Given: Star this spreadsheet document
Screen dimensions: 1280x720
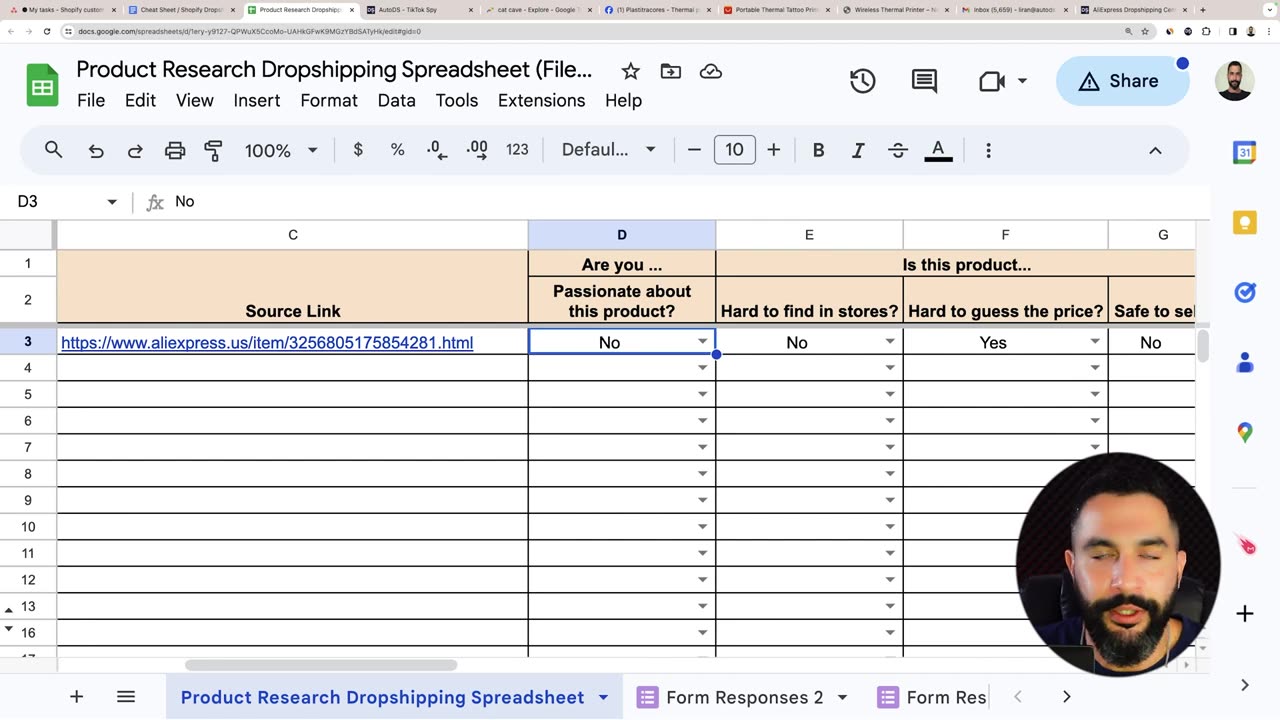Looking at the screenshot, I should [x=630, y=71].
